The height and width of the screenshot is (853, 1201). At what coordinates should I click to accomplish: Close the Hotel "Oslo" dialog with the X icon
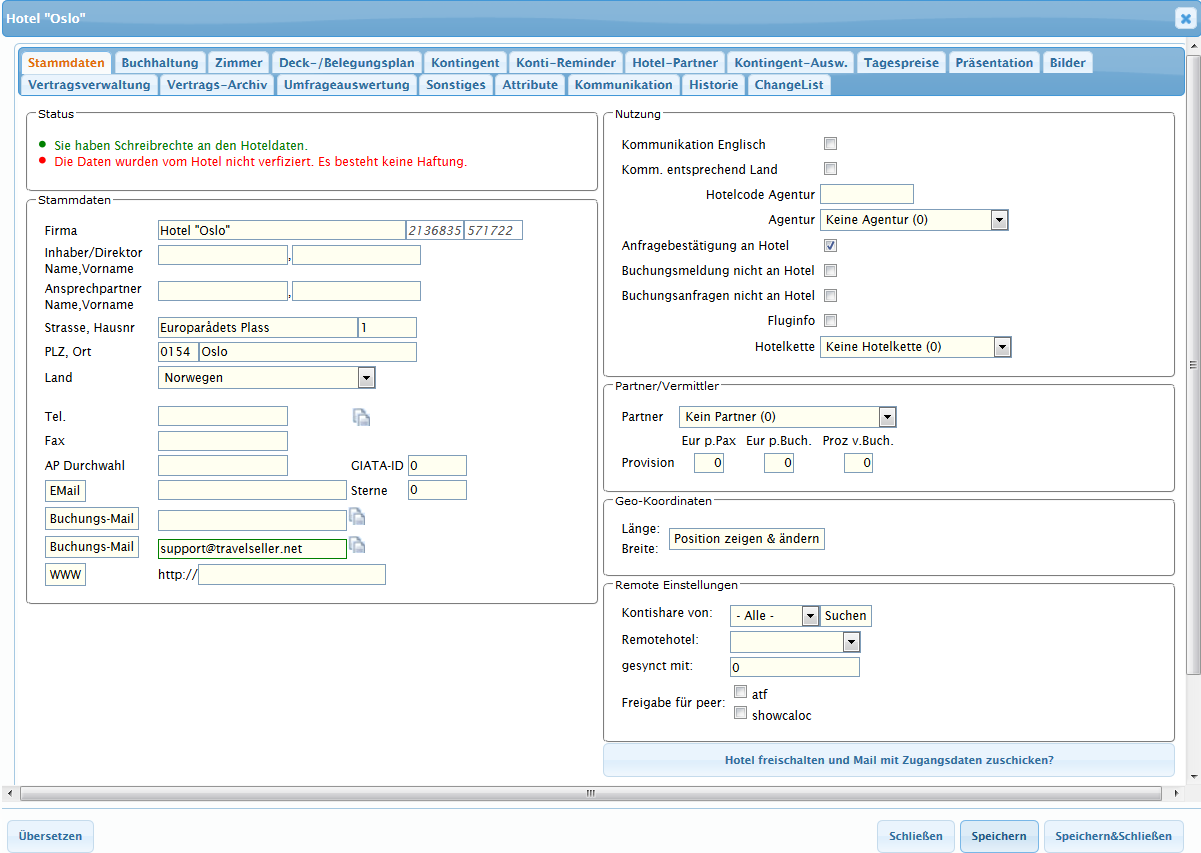pos(1184,18)
